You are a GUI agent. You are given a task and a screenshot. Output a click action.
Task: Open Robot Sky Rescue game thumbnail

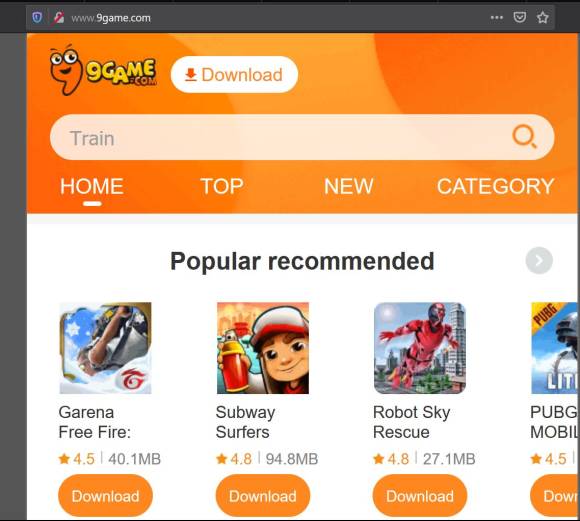pyautogui.click(x=420, y=348)
